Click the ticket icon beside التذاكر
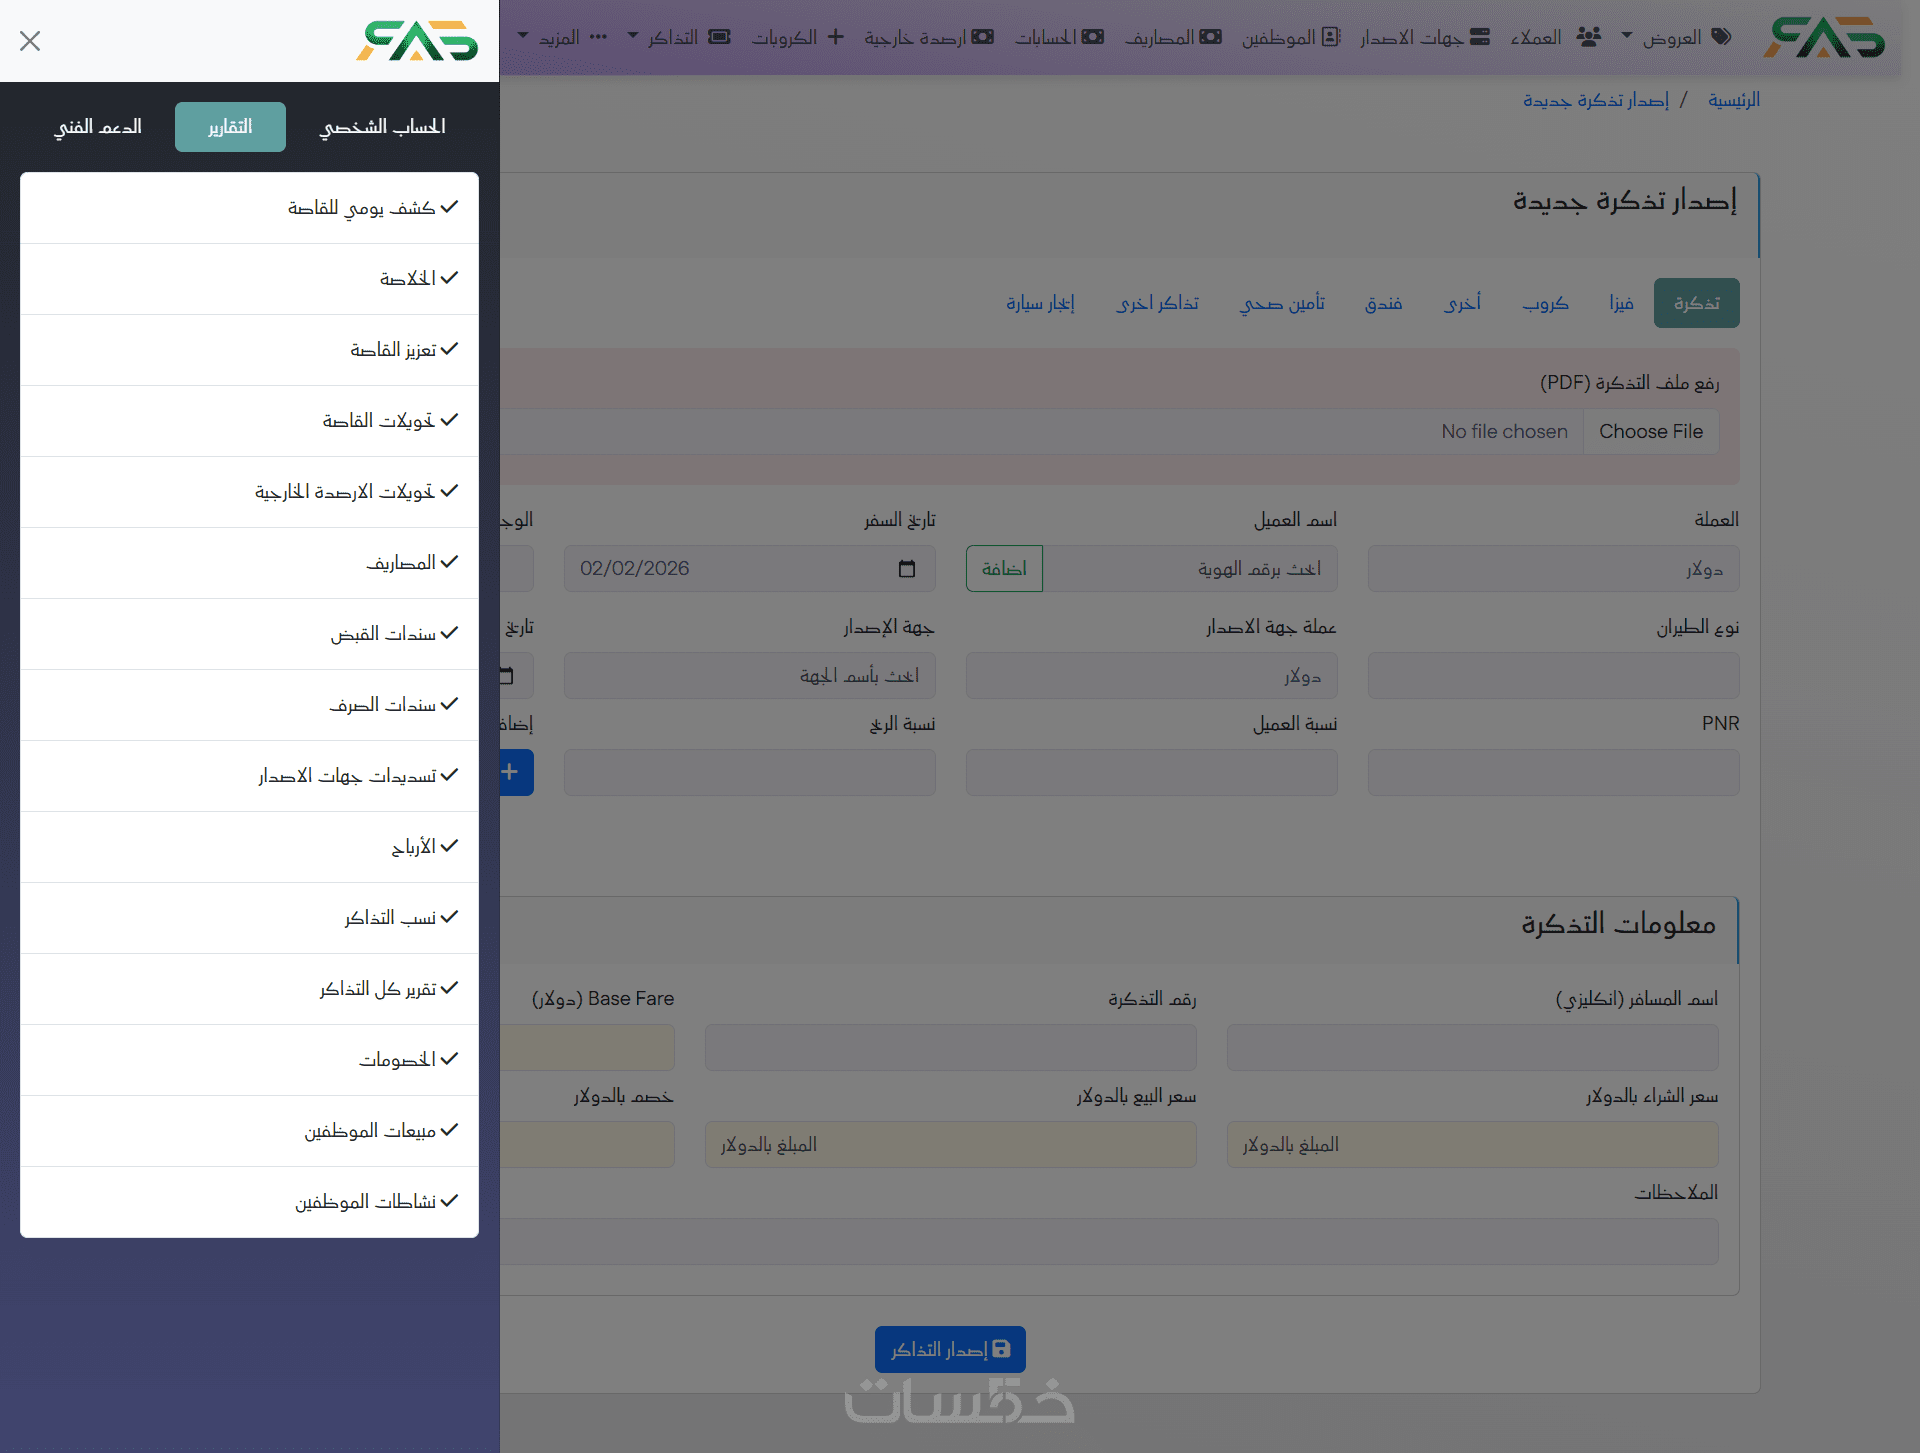This screenshot has height=1453, width=1920. click(x=719, y=37)
